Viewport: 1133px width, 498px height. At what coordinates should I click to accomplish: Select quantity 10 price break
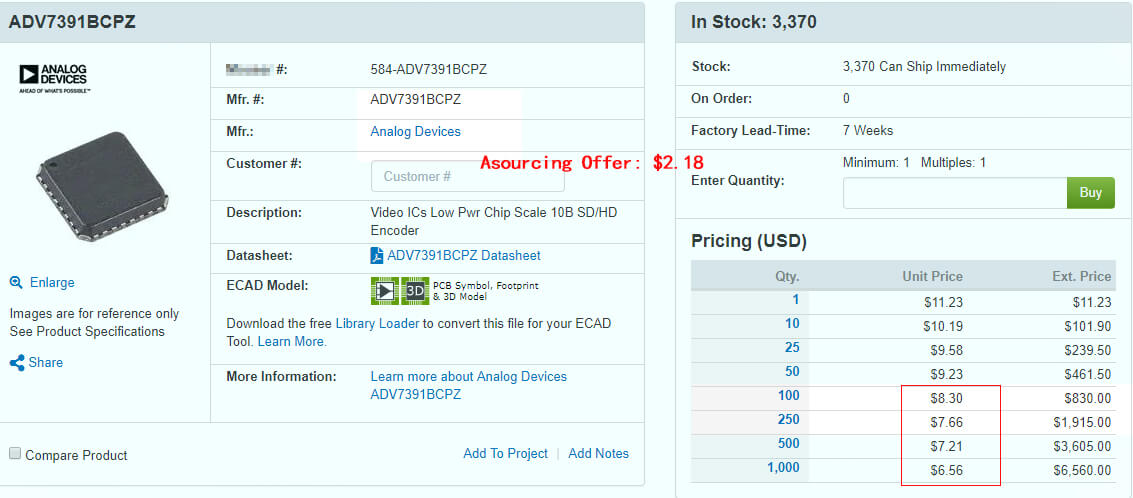(x=793, y=324)
